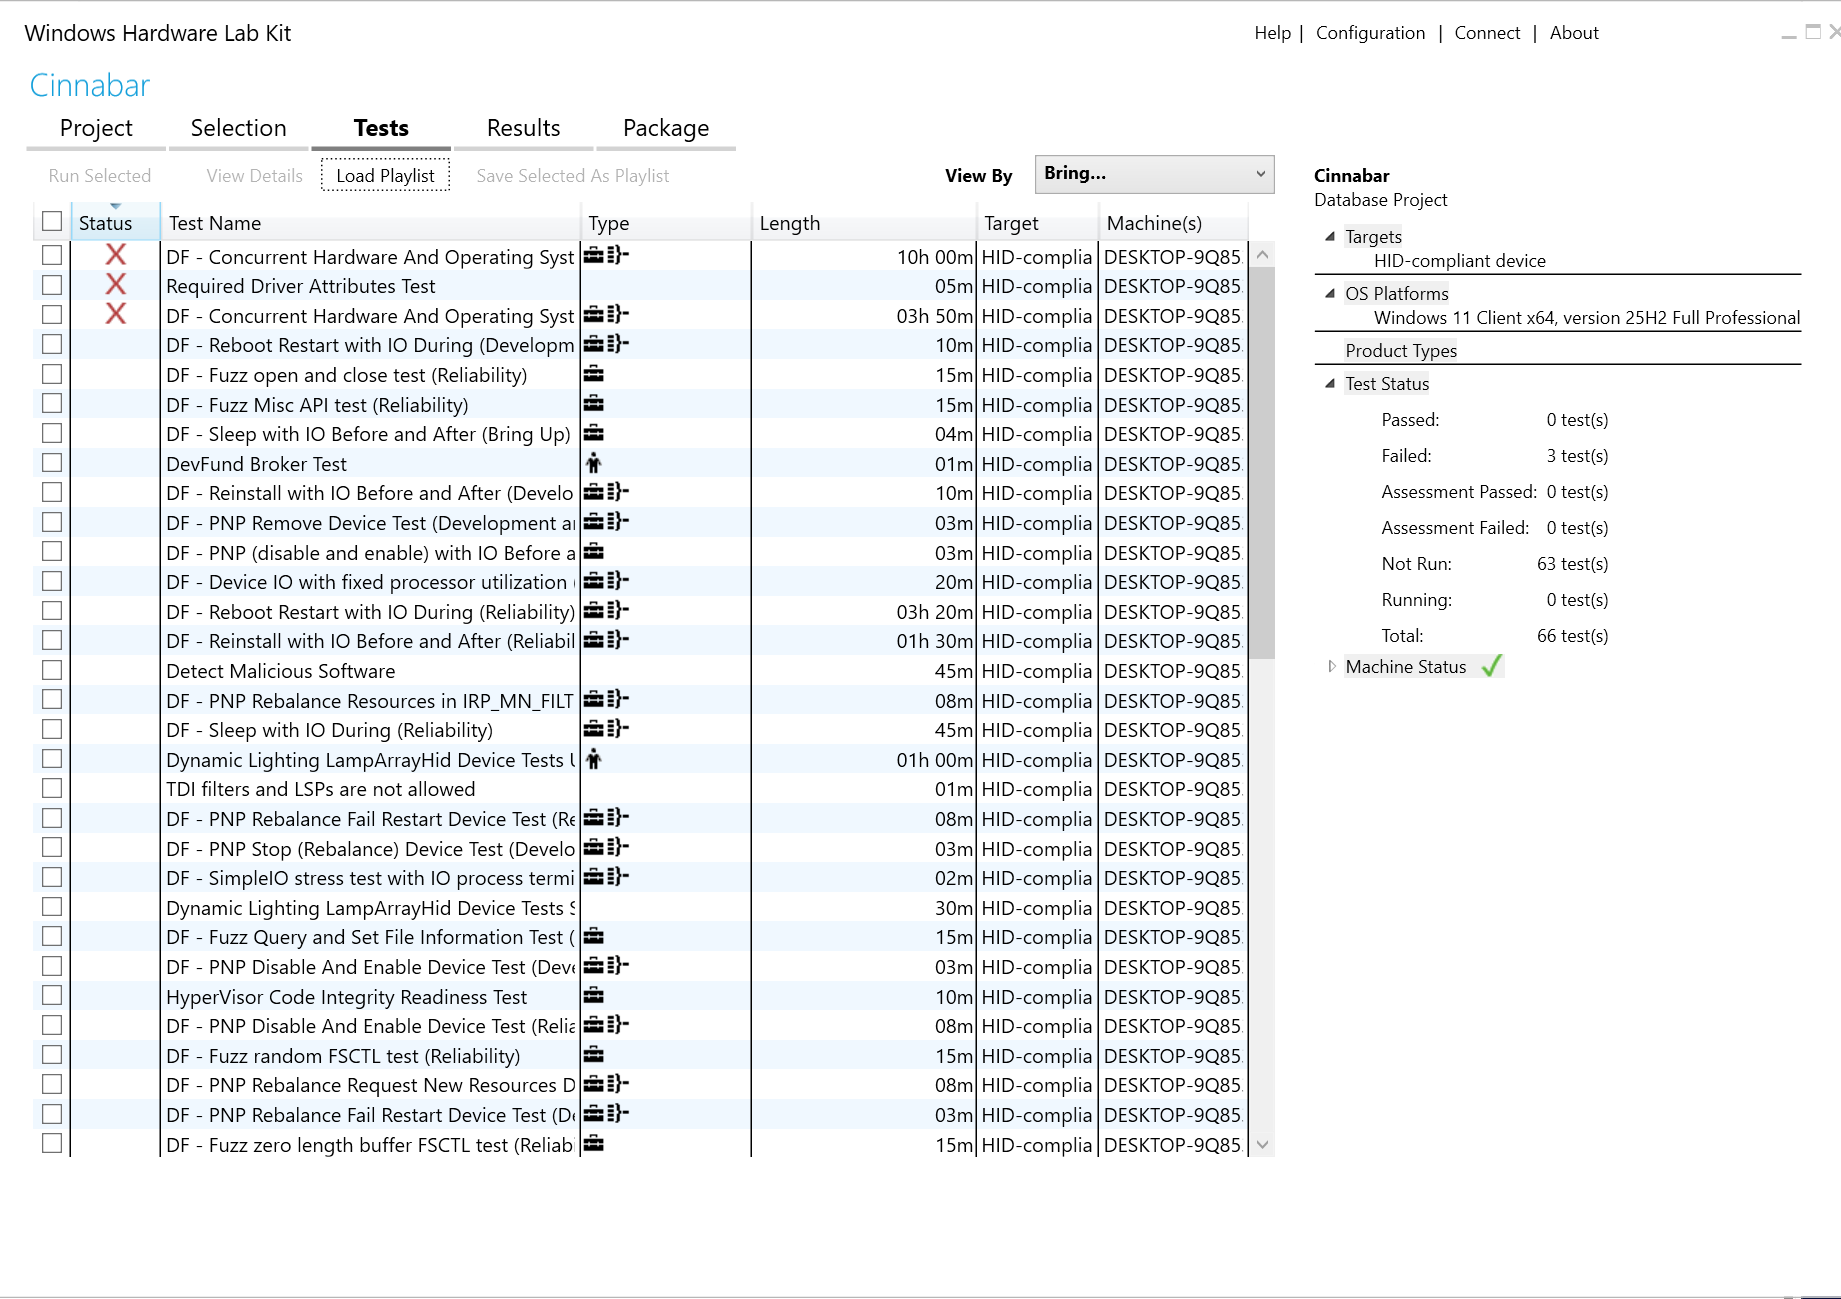1841x1299 pixels.
Task: Sort tests by the Type column header
Action: [x=666, y=223]
